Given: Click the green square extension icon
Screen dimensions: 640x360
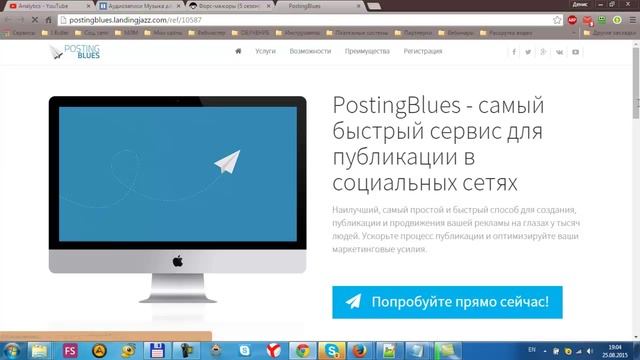Looking at the screenshot, I should pos(602,20).
